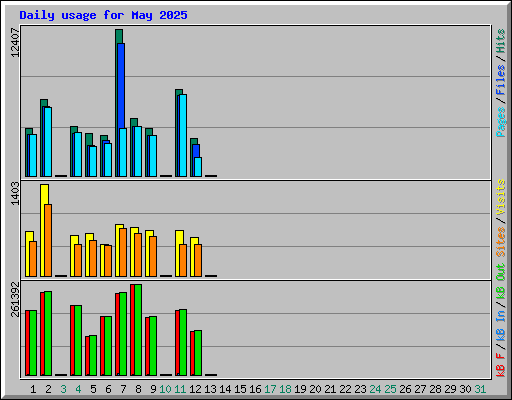Image resolution: width=512 pixels, height=400 pixels.
Task: Click green day 11 label
Action: coord(180,389)
